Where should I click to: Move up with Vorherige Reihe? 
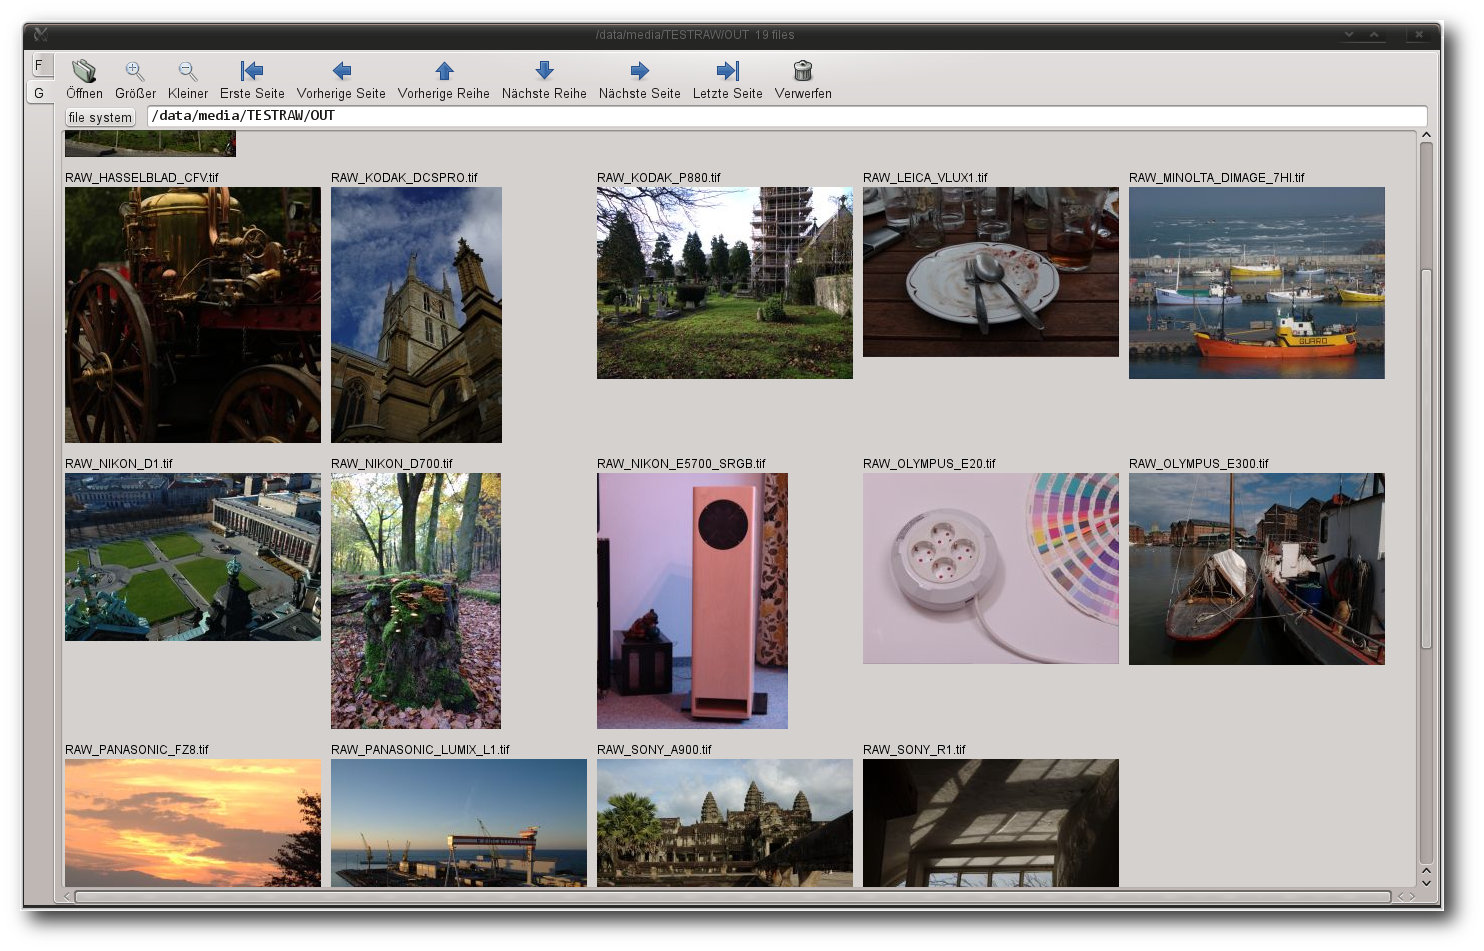444,71
